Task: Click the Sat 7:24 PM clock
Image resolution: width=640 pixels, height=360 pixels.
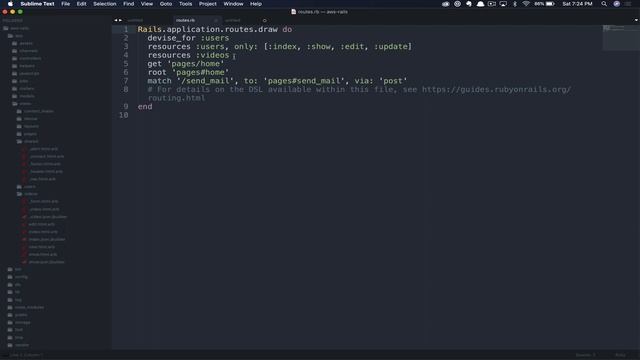Action: (577, 4)
